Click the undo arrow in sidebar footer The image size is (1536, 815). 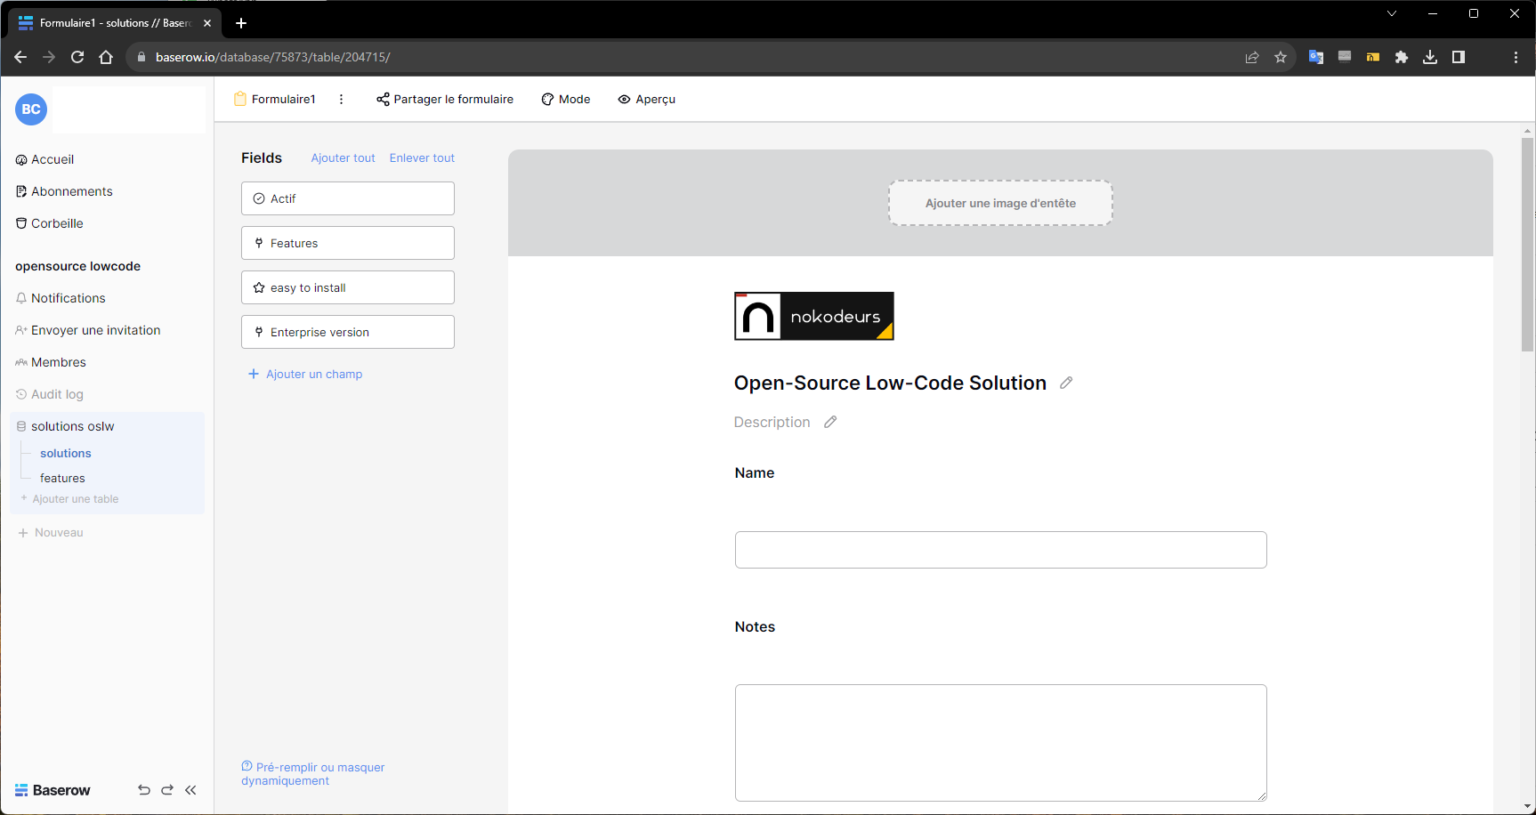(144, 790)
